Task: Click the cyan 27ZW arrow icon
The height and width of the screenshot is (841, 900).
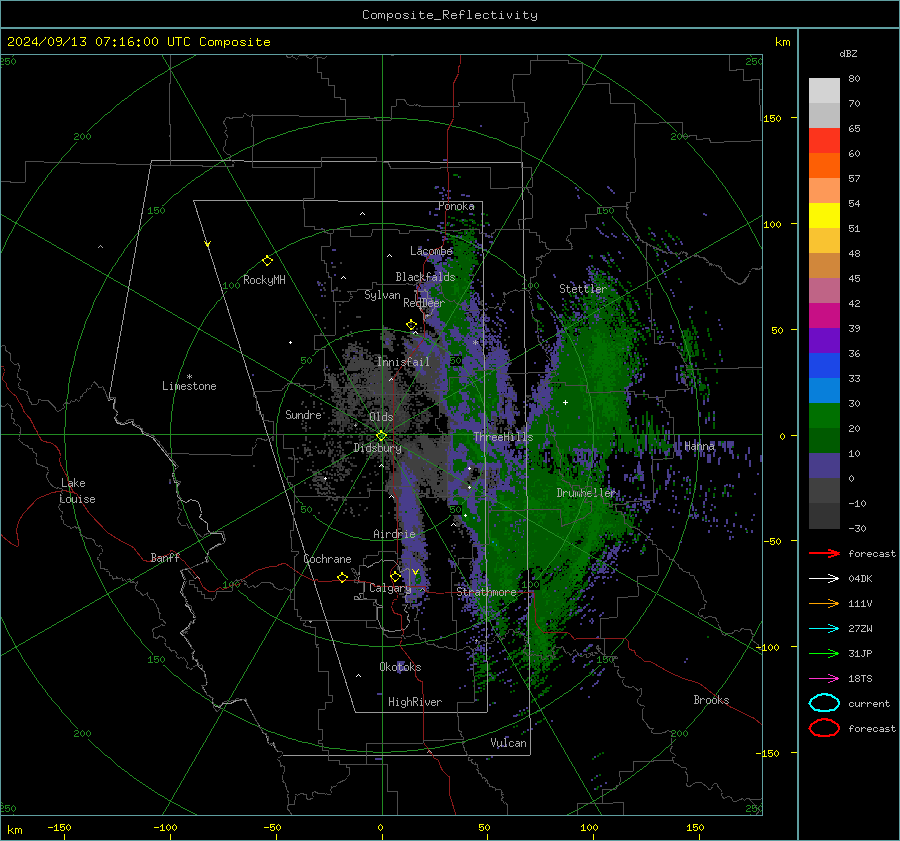Action: tap(824, 628)
